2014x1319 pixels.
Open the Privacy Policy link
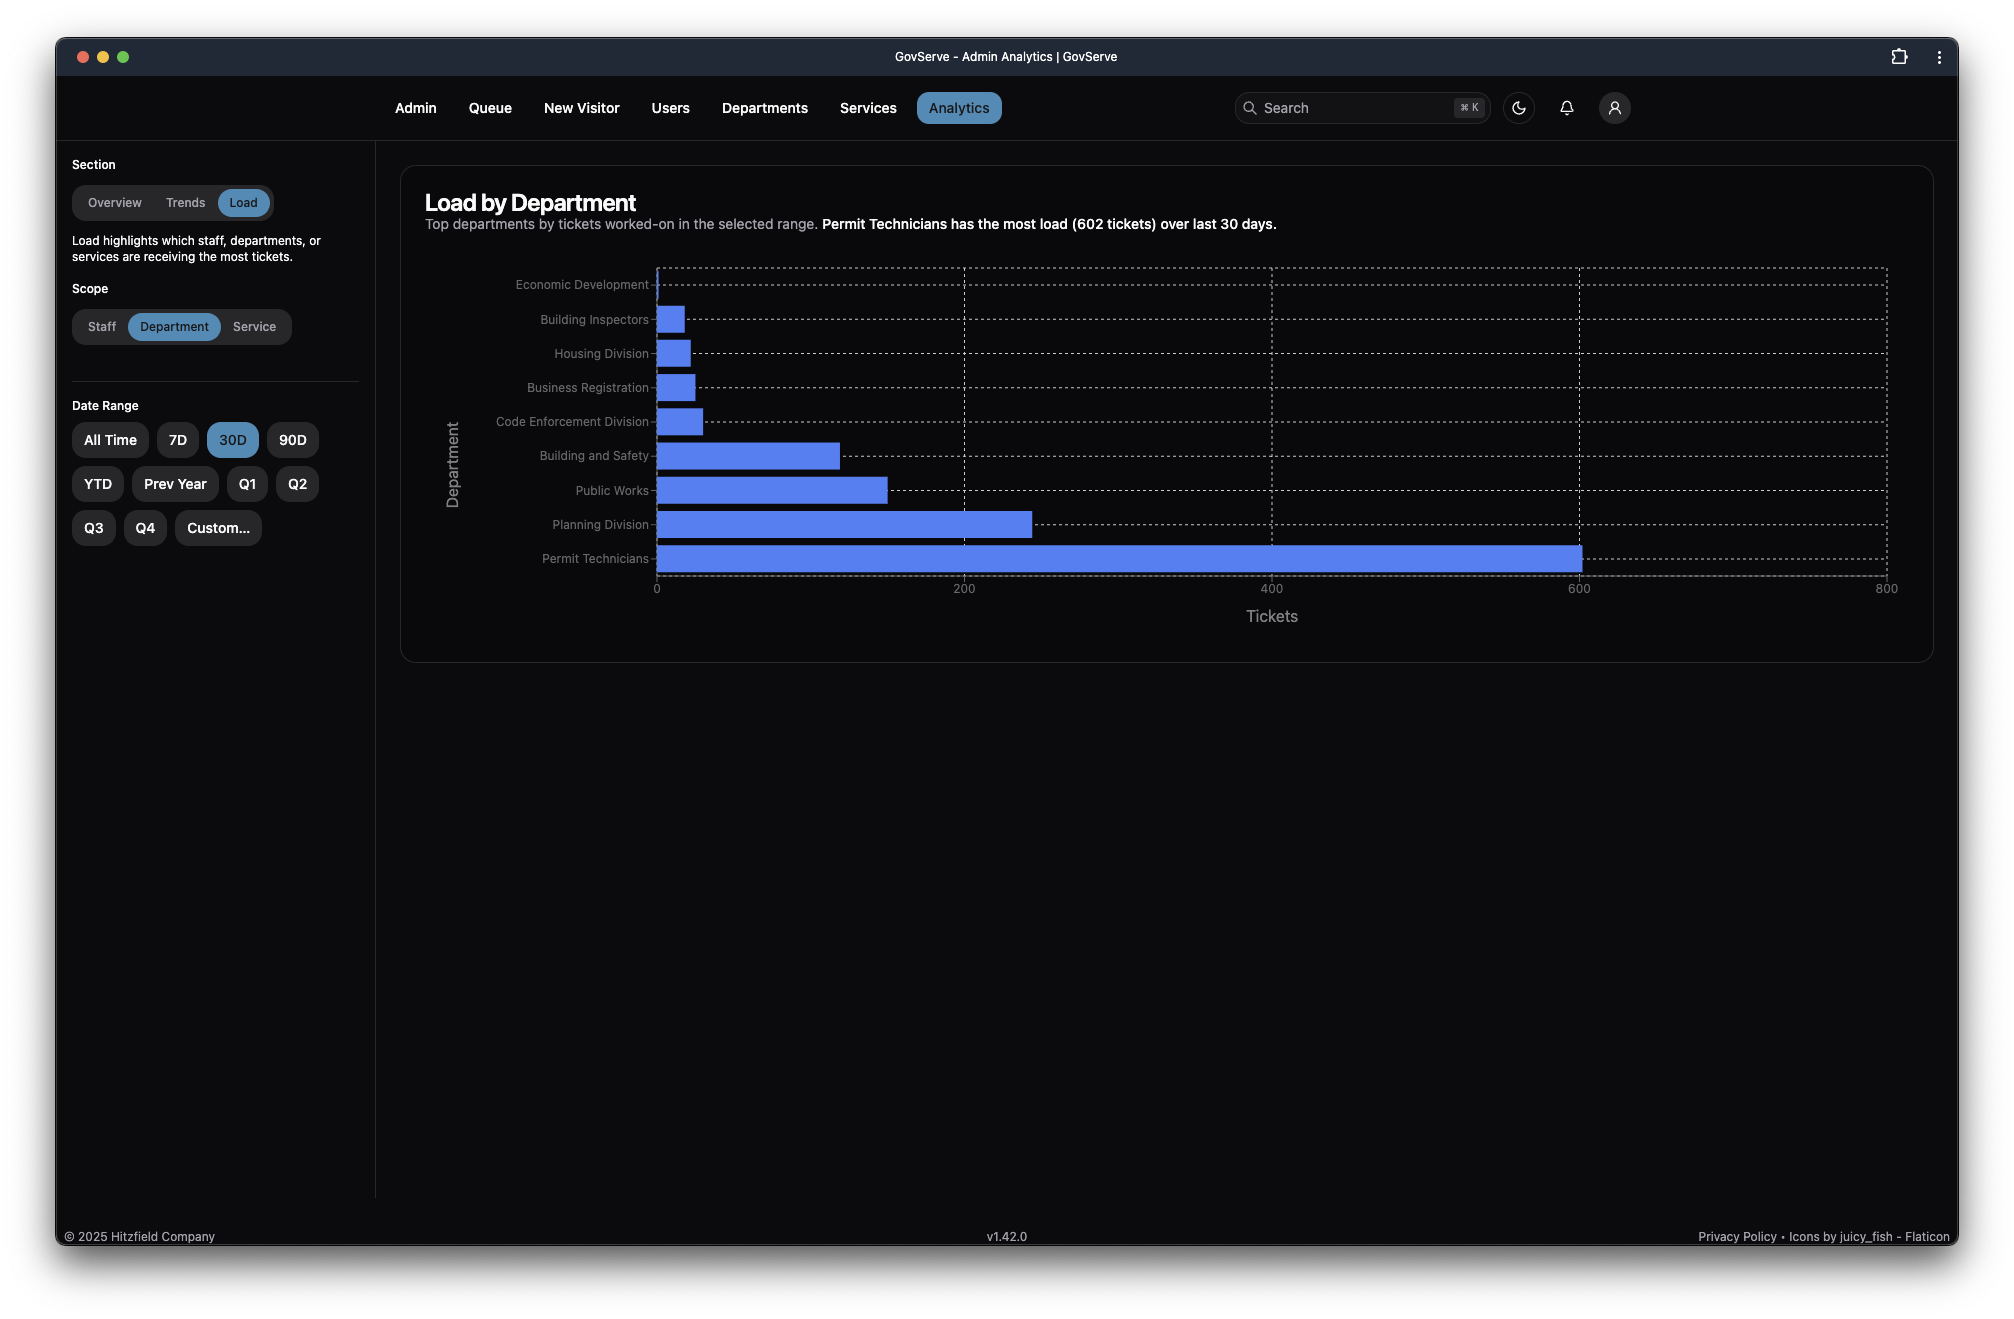tap(1736, 1236)
